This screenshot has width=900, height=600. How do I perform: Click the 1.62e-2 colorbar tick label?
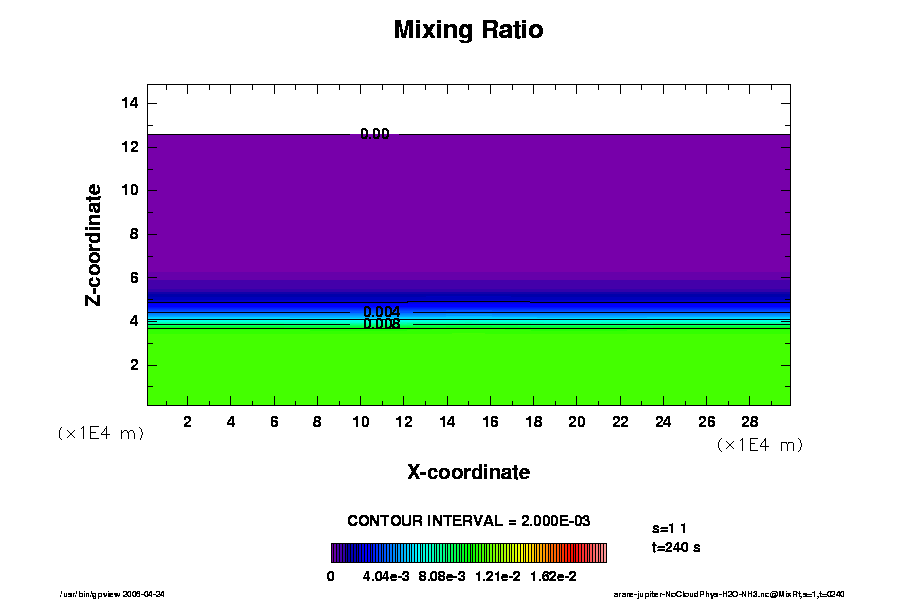click(x=553, y=576)
